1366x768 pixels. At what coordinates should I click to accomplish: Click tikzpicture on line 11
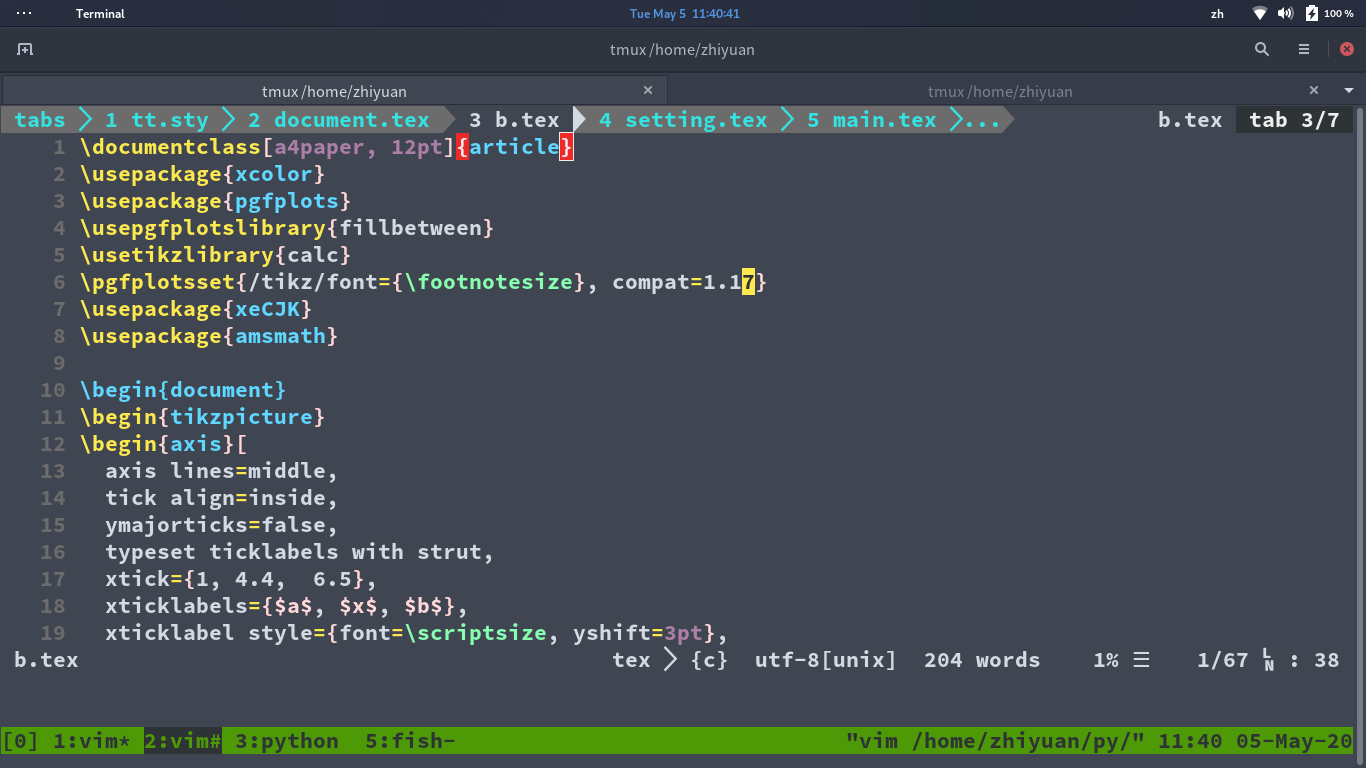(241, 417)
